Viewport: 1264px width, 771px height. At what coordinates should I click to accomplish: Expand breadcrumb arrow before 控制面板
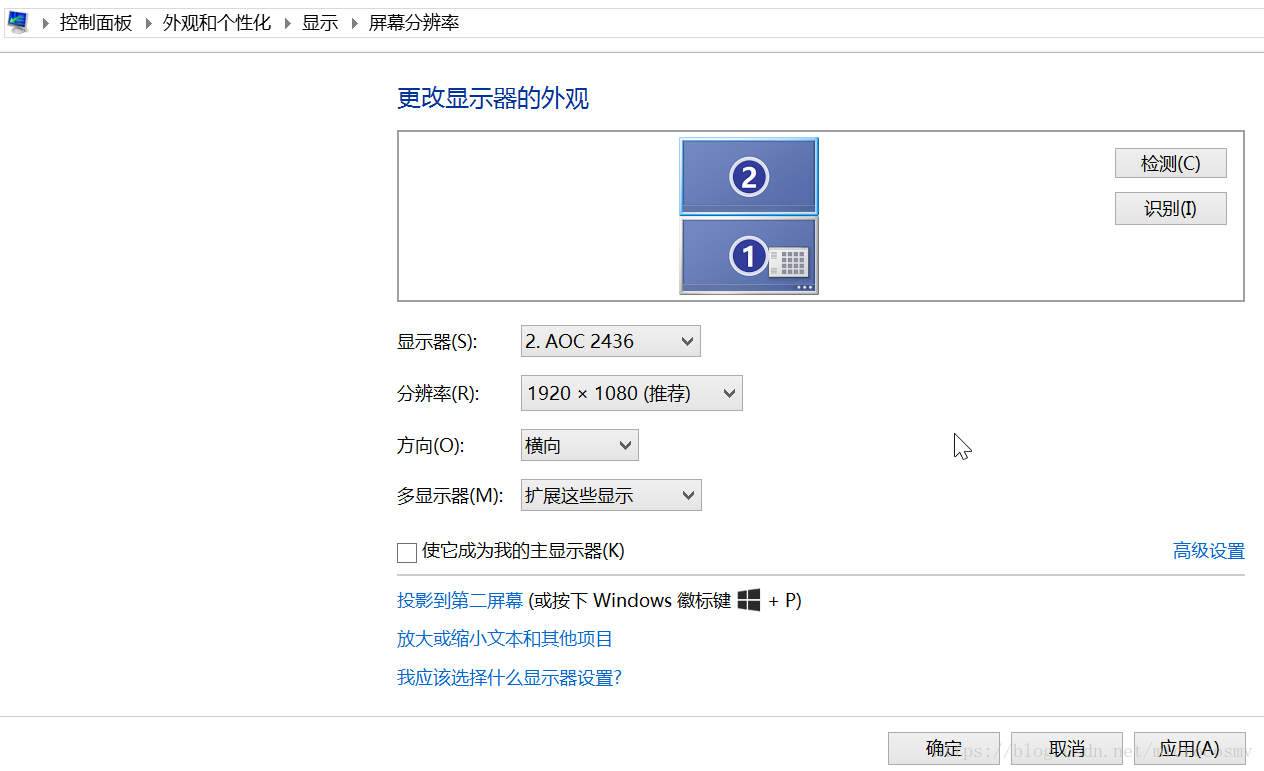[46, 23]
